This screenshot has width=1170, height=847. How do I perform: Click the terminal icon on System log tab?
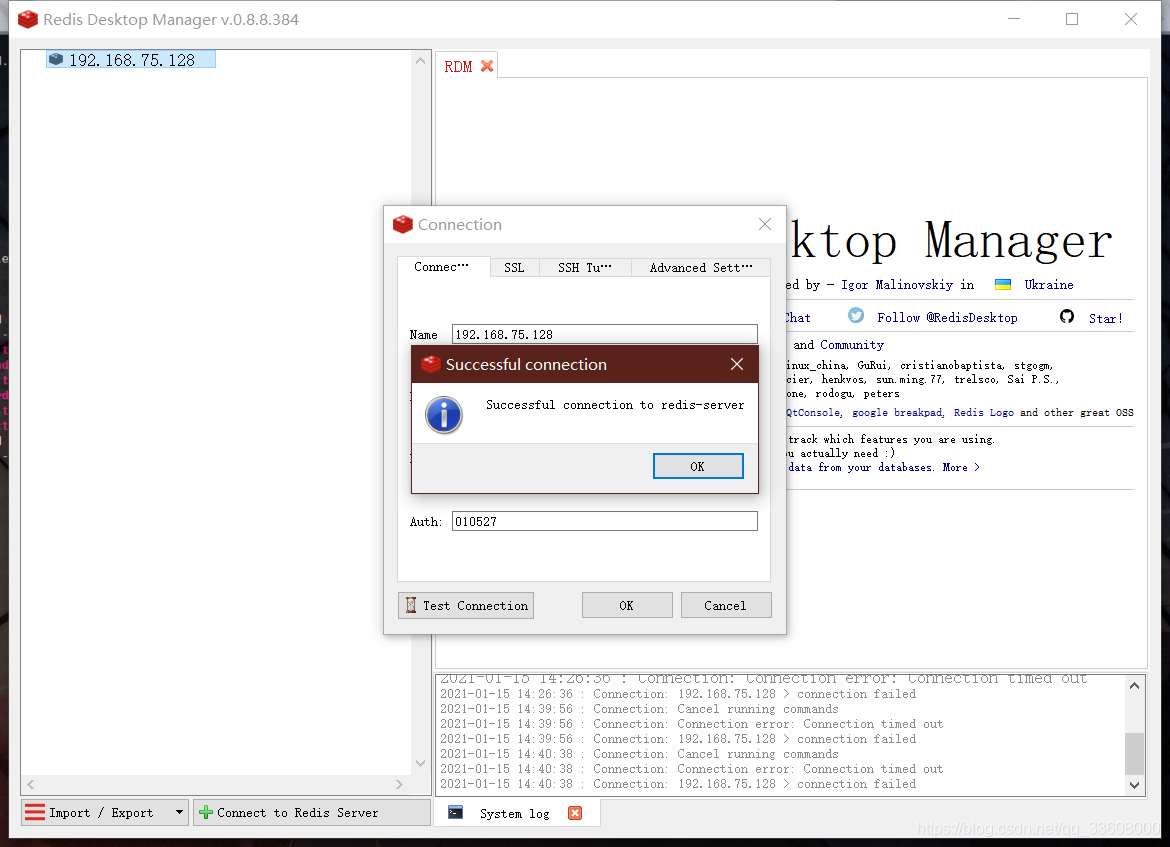[455, 813]
